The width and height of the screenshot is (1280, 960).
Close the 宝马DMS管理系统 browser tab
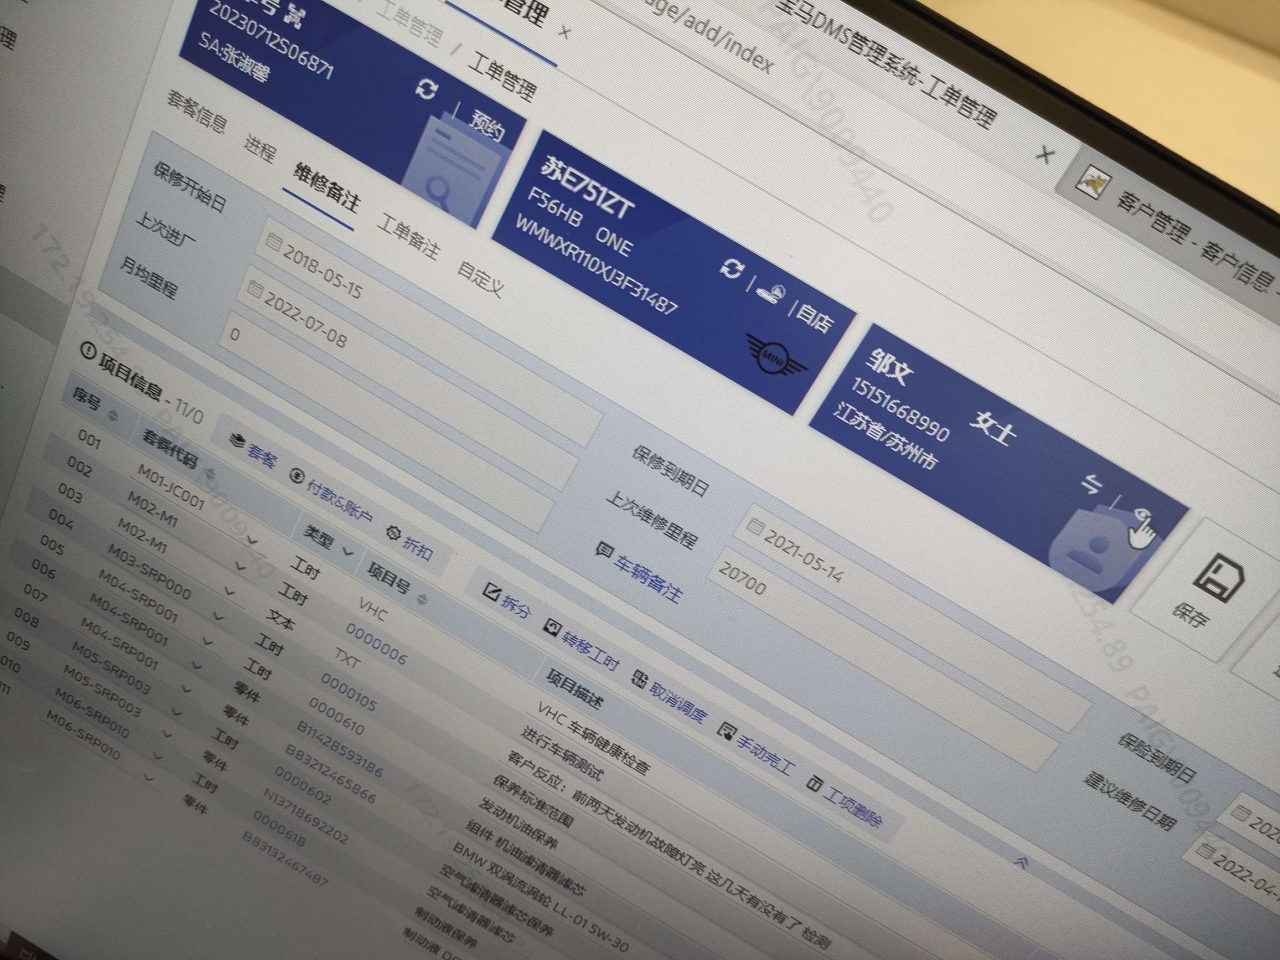click(1043, 155)
